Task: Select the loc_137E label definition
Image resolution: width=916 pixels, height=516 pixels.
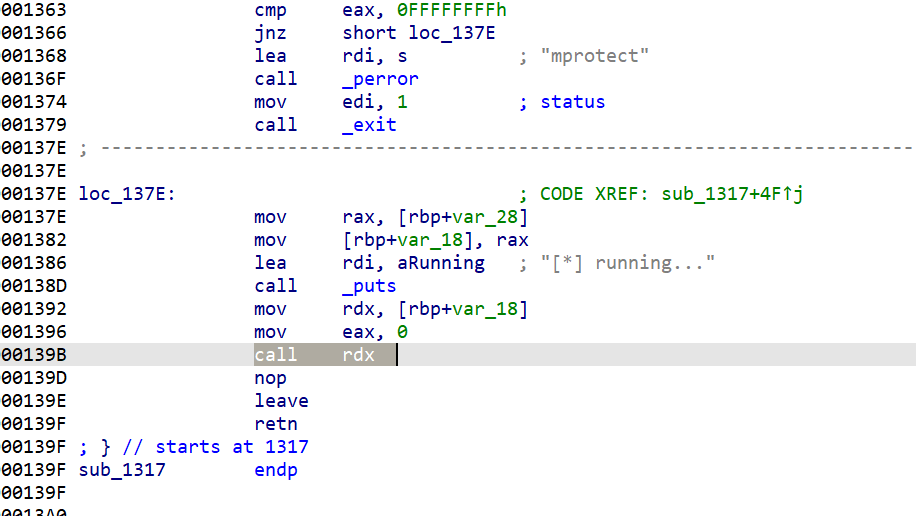Action: click(127, 194)
